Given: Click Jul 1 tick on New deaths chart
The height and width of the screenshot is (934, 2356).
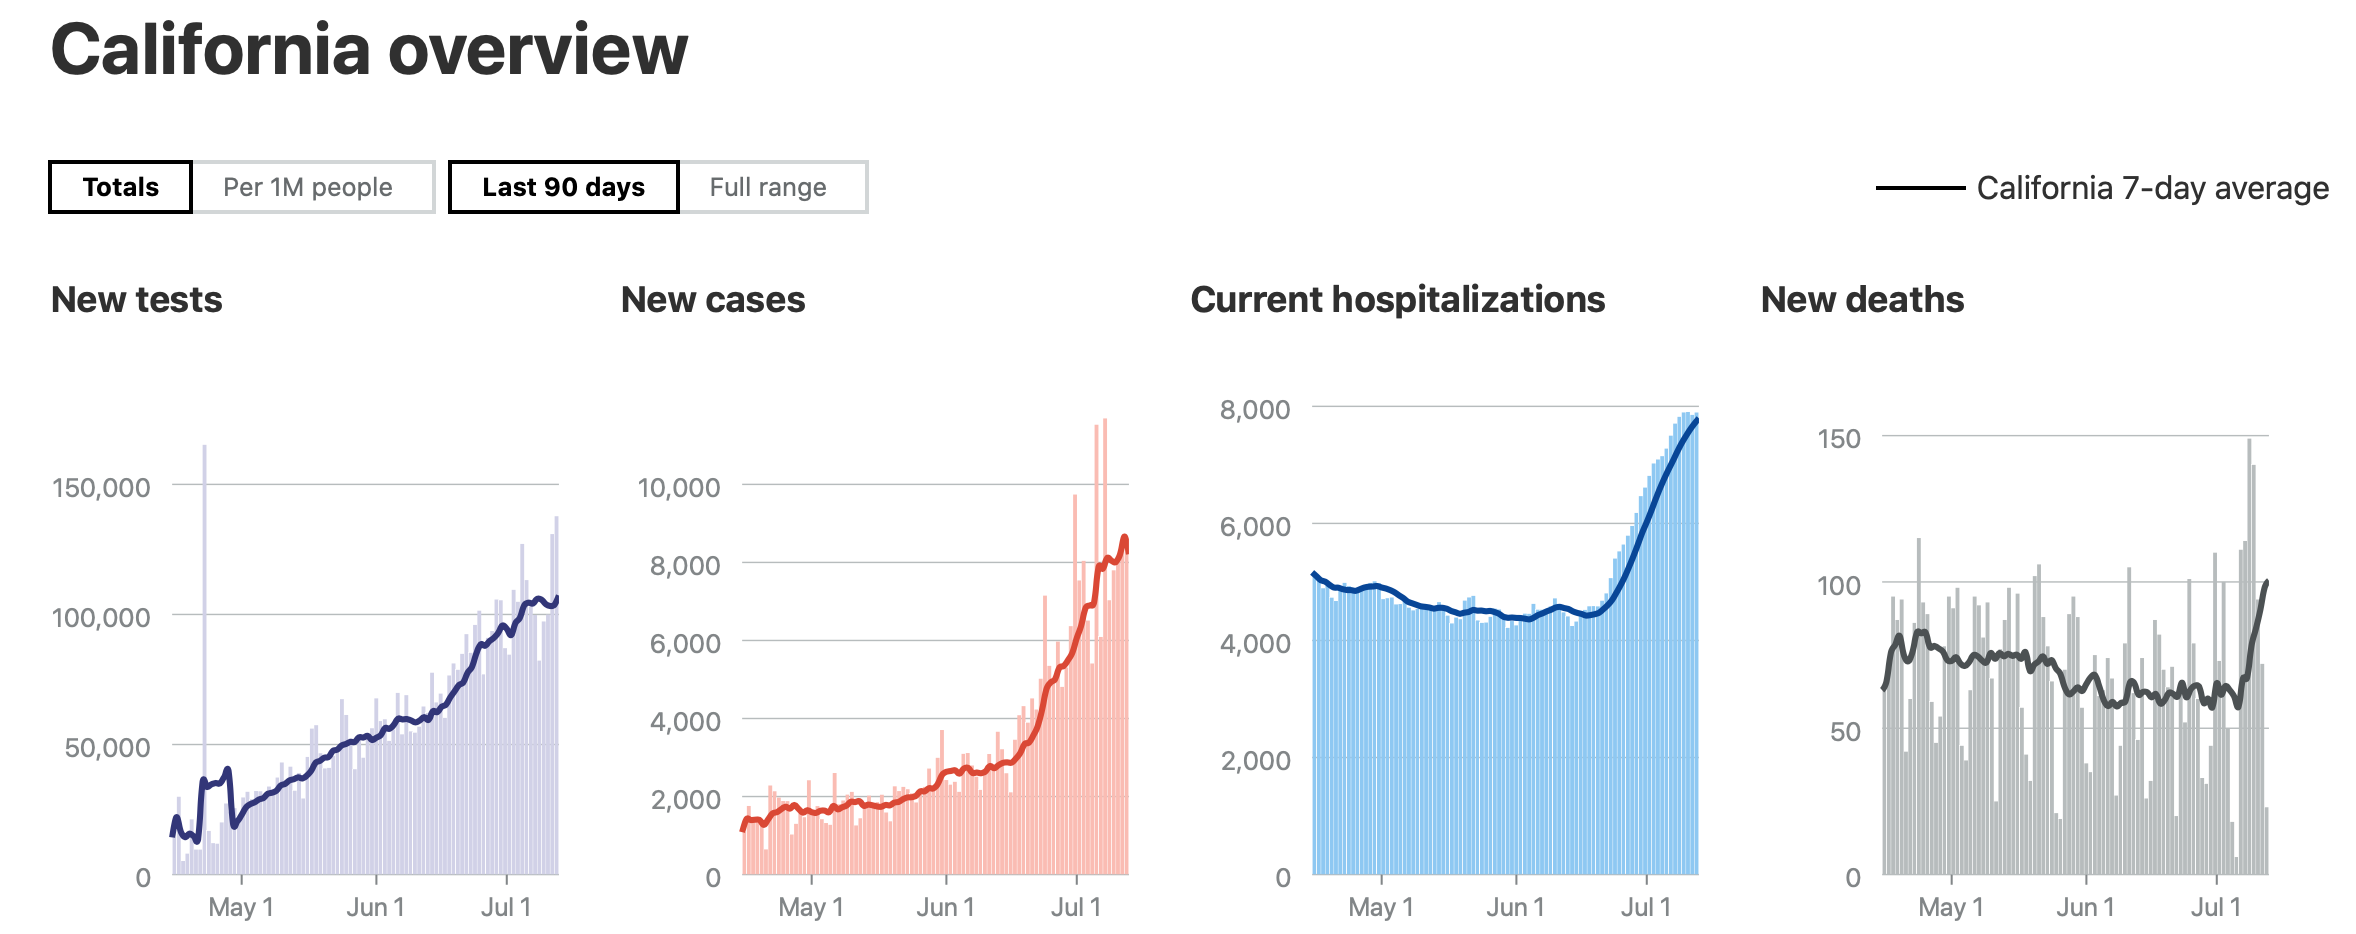Looking at the screenshot, I should [x=2216, y=907].
